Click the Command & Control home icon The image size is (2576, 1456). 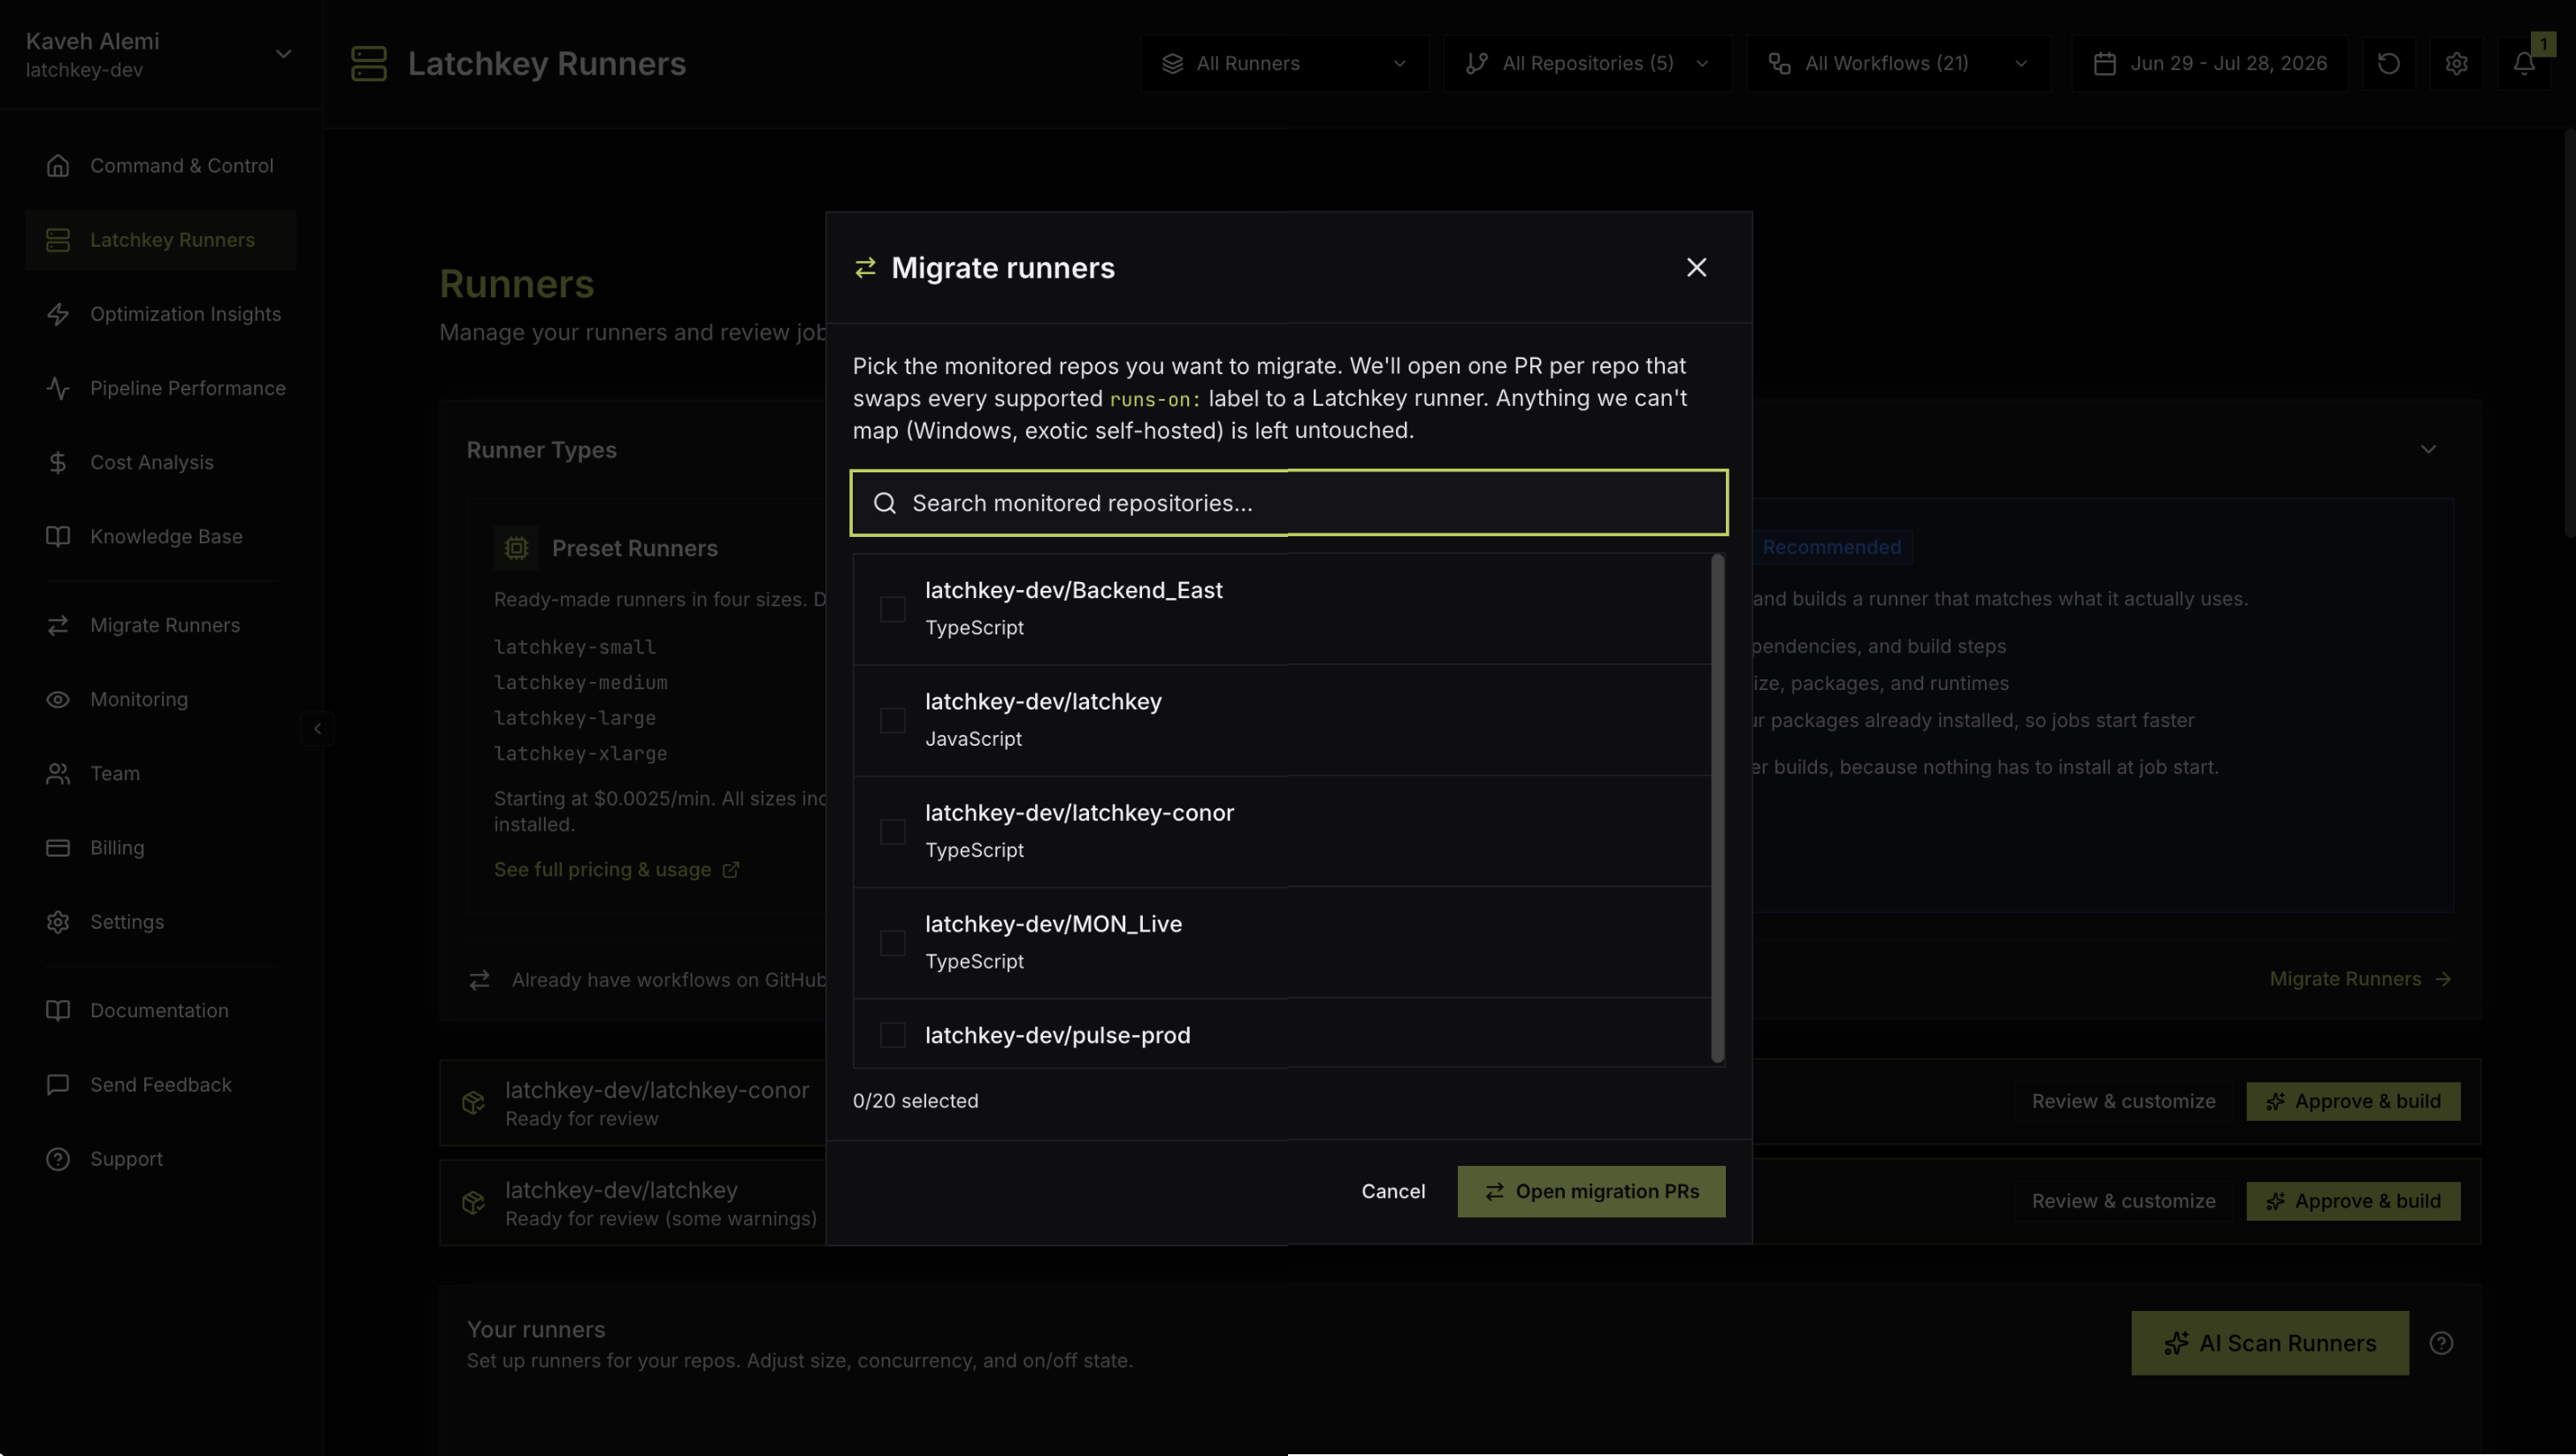pyautogui.click(x=58, y=165)
